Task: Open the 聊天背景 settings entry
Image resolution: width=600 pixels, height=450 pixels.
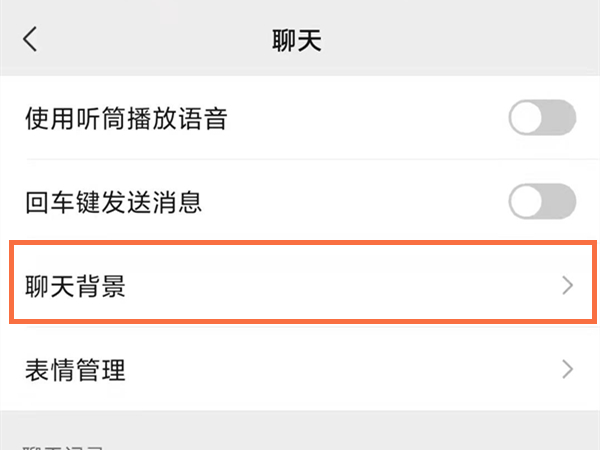Action: click(75, 287)
